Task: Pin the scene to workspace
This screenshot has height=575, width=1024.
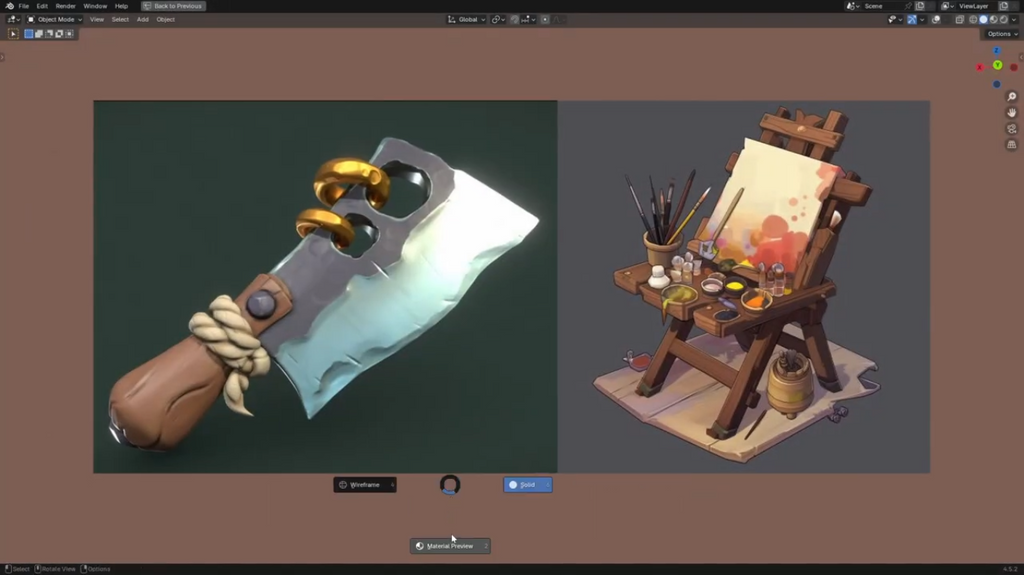Action: tap(908, 6)
